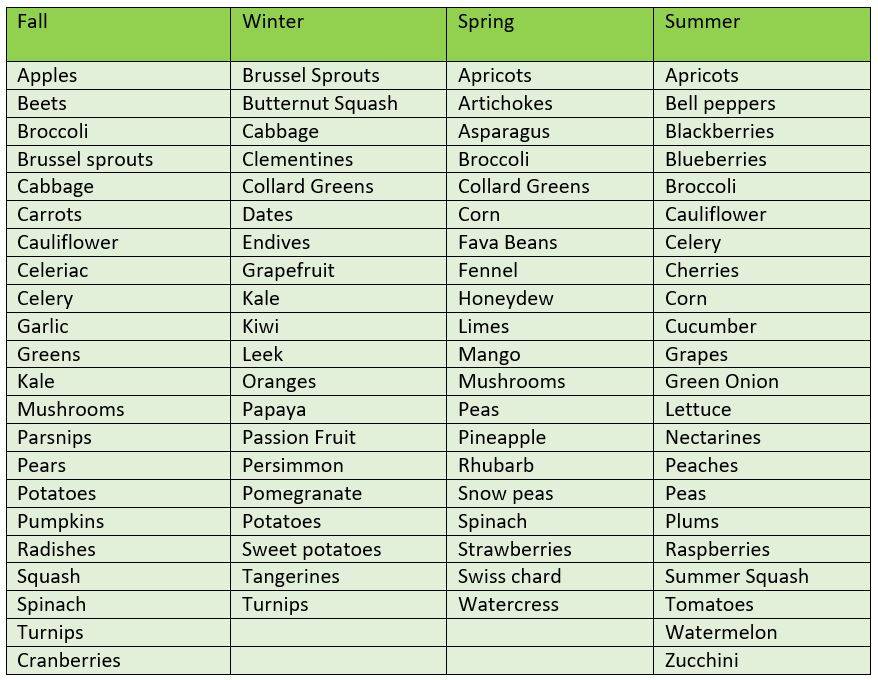Click the Fall column header
Screen dimensions: 878x680
coord(118,35)
